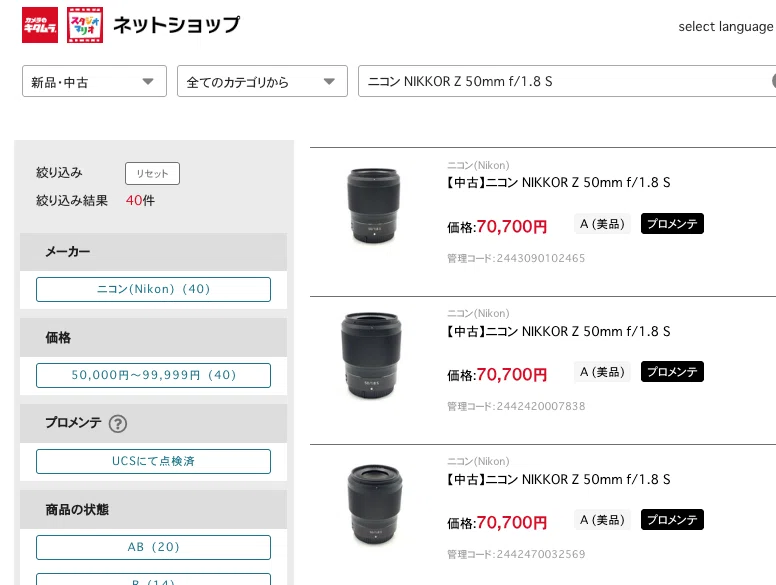776x585 pixels.
Task: Open the select language menu
Action: click(726, 27)
